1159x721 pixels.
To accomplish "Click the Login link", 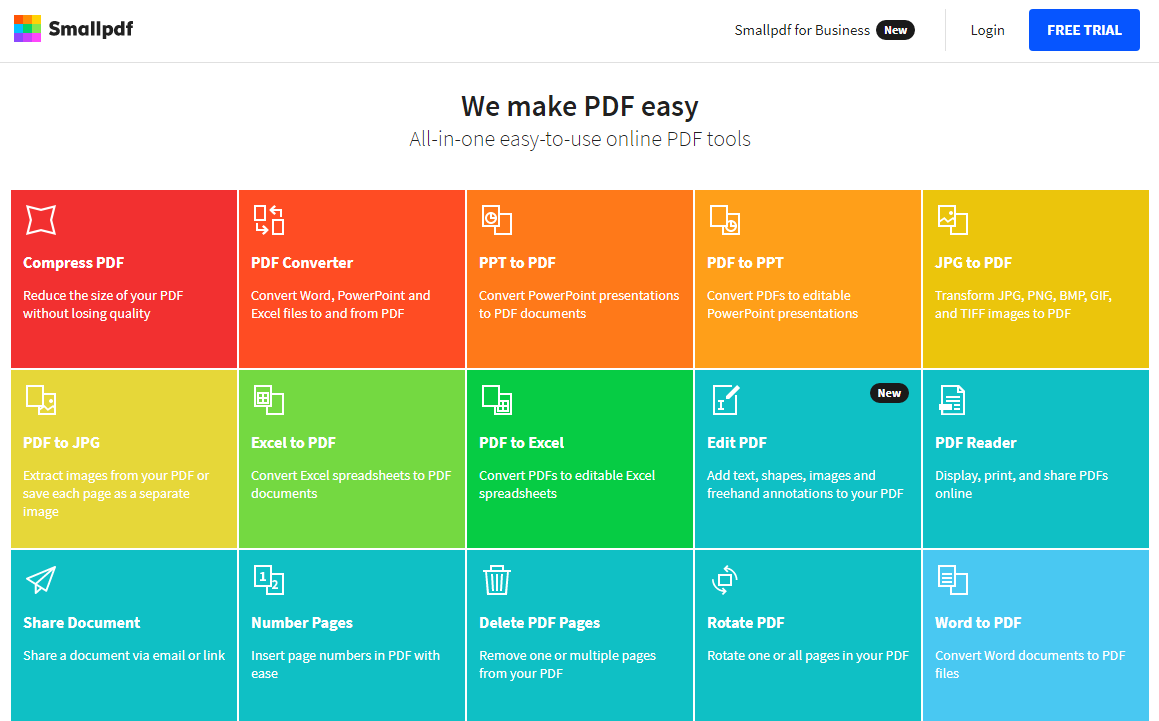I will click(x=988, y=30).
